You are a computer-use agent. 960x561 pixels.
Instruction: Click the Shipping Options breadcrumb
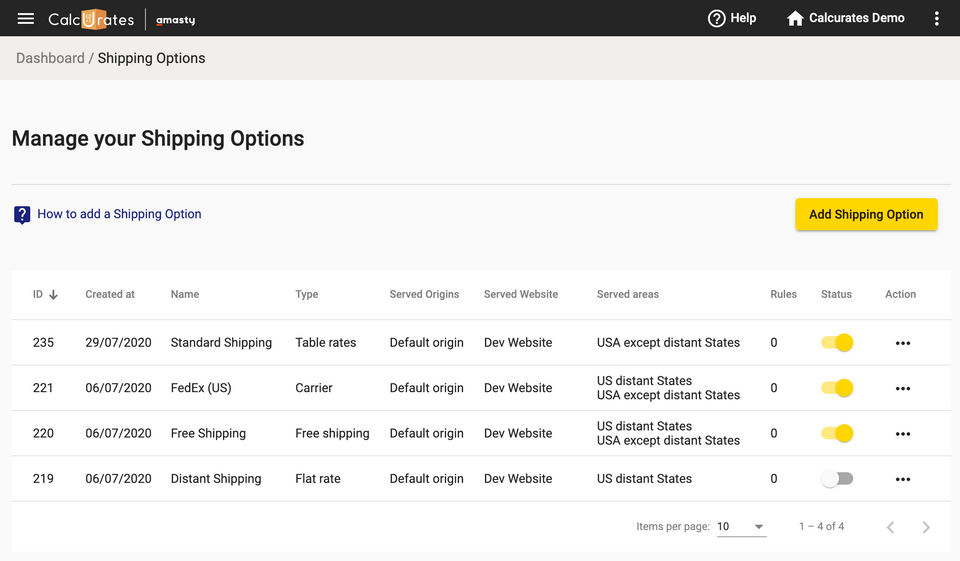tap(151, 58)
